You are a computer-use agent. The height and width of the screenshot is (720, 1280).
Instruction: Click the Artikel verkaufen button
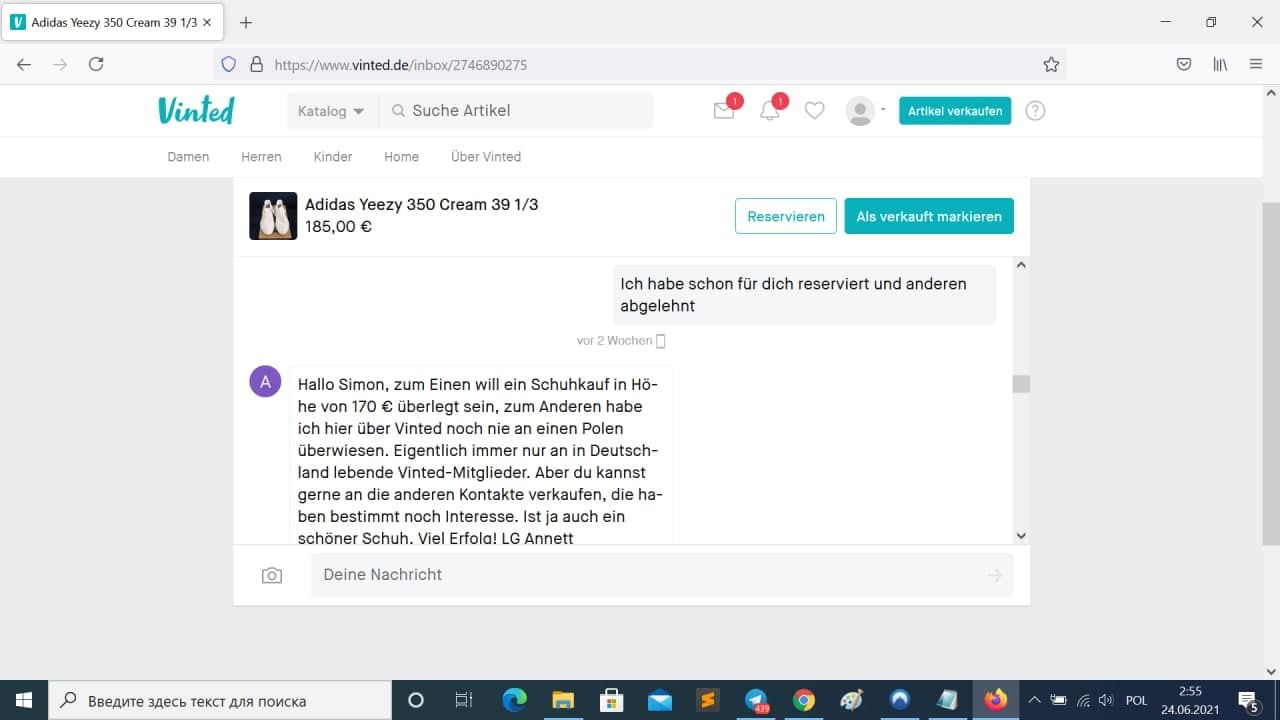tap(955, 111)
